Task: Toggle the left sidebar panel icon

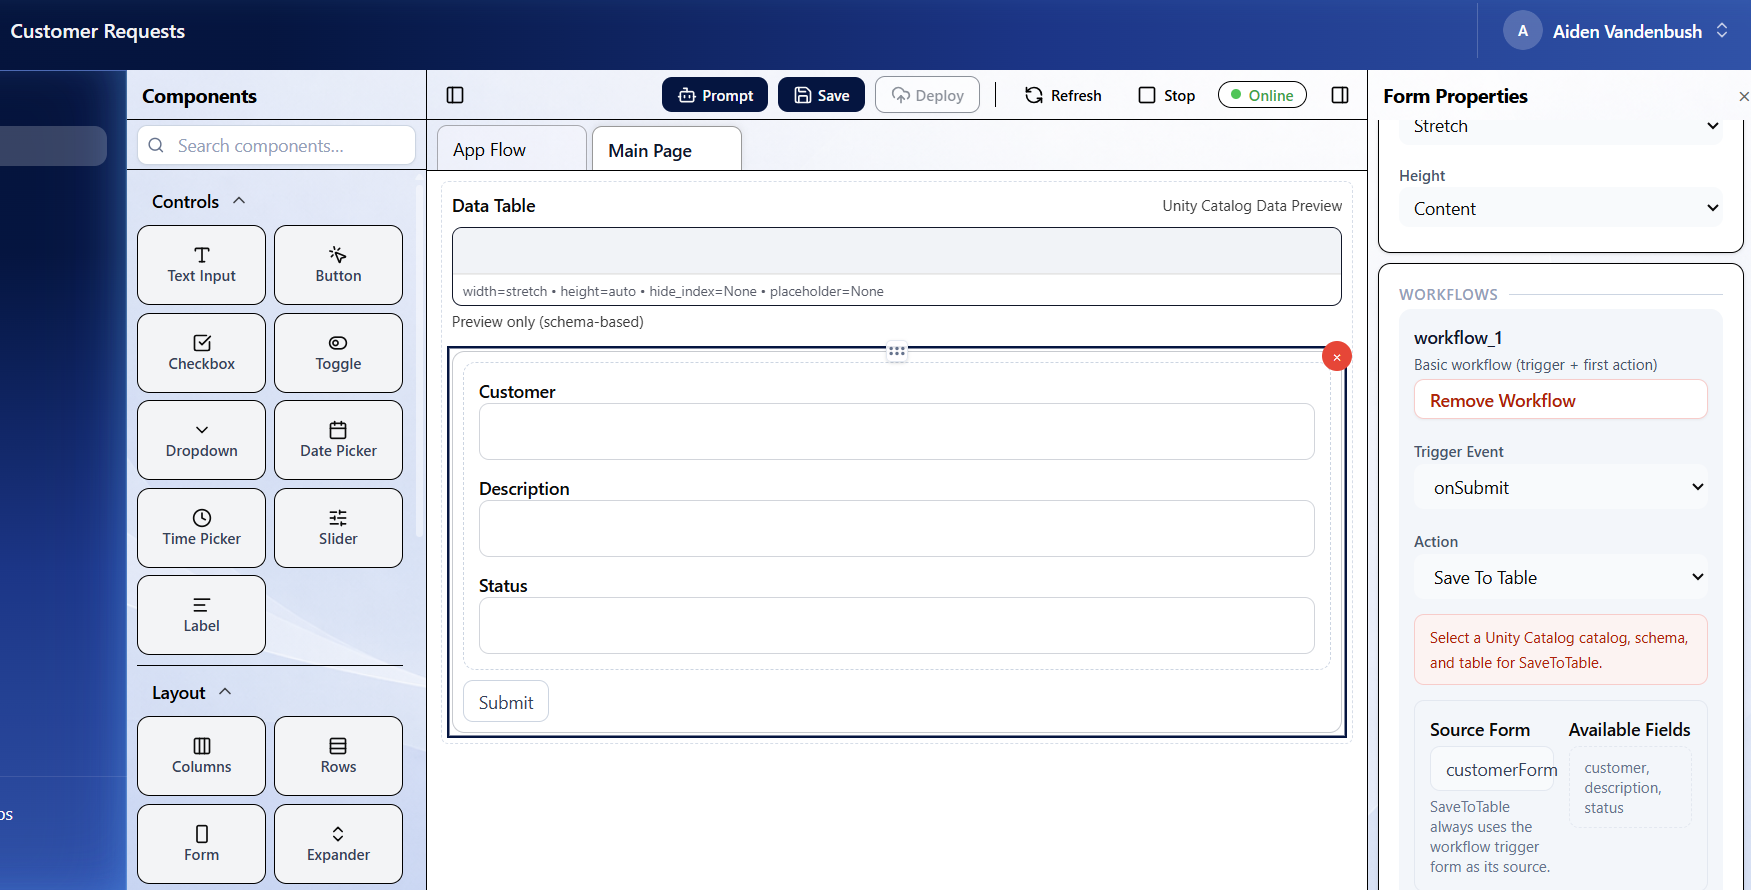Action: tap(455, 95)
